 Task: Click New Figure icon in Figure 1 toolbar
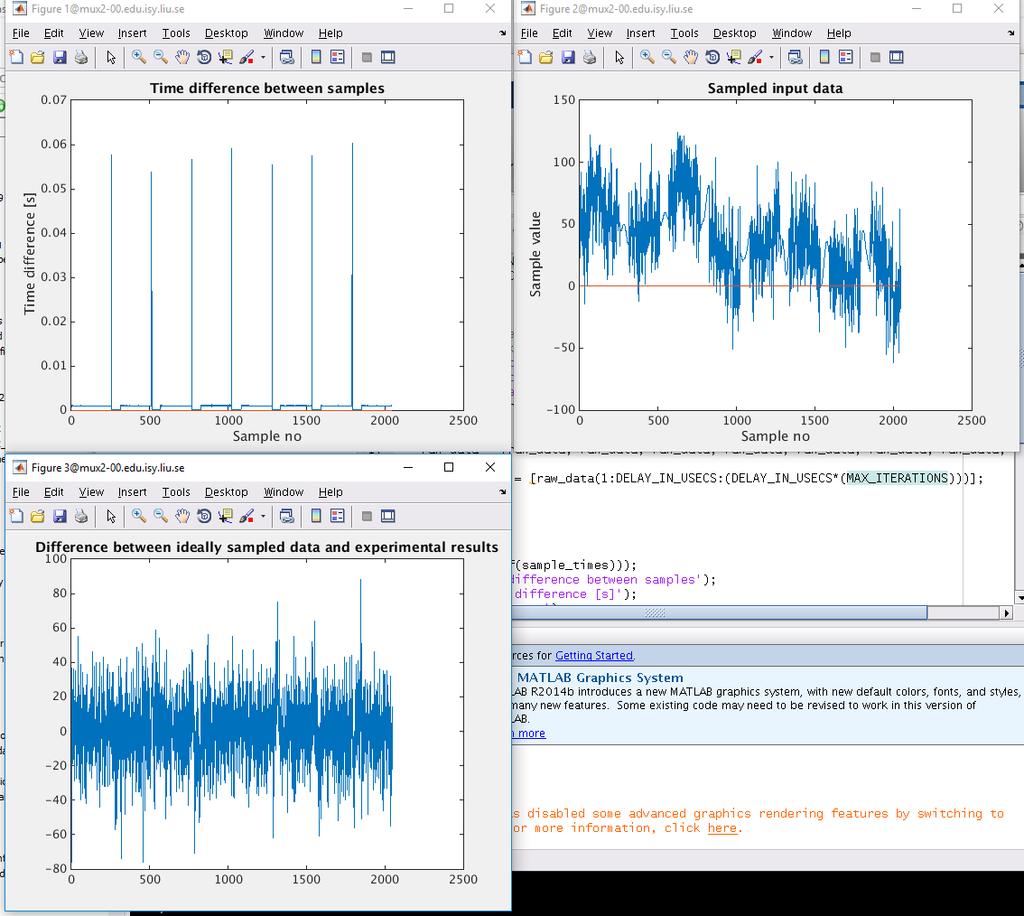tap(17, 57)
